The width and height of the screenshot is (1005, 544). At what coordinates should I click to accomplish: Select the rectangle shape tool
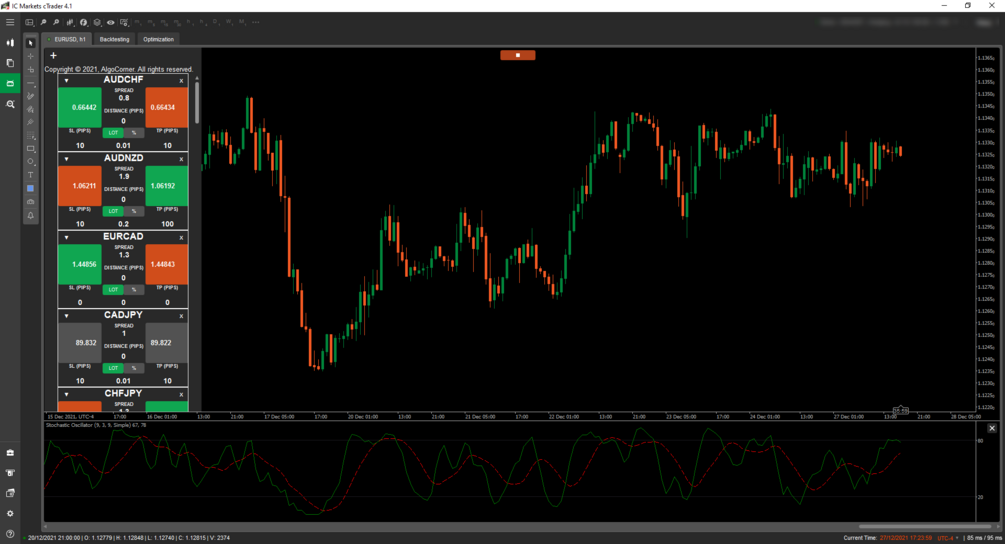coord(30,149)
